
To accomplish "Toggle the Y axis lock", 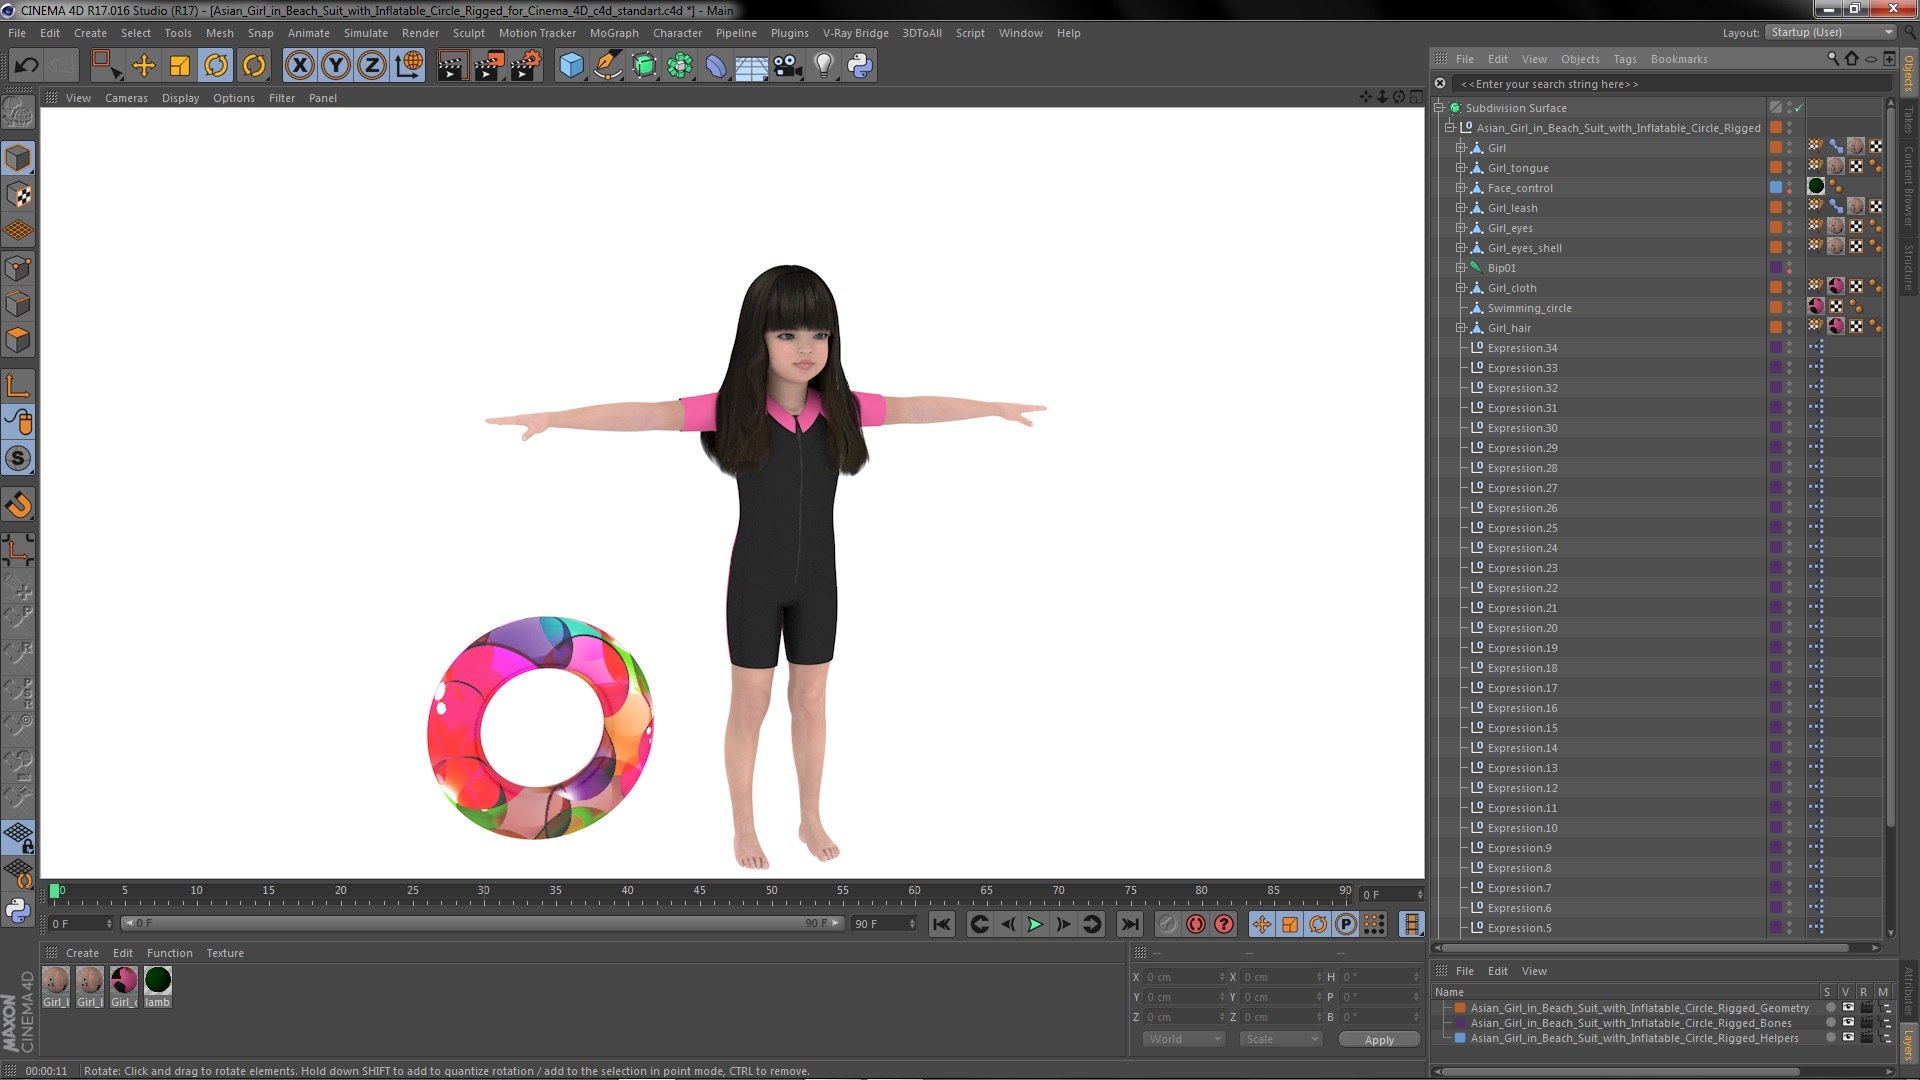I will click(336, 66).
